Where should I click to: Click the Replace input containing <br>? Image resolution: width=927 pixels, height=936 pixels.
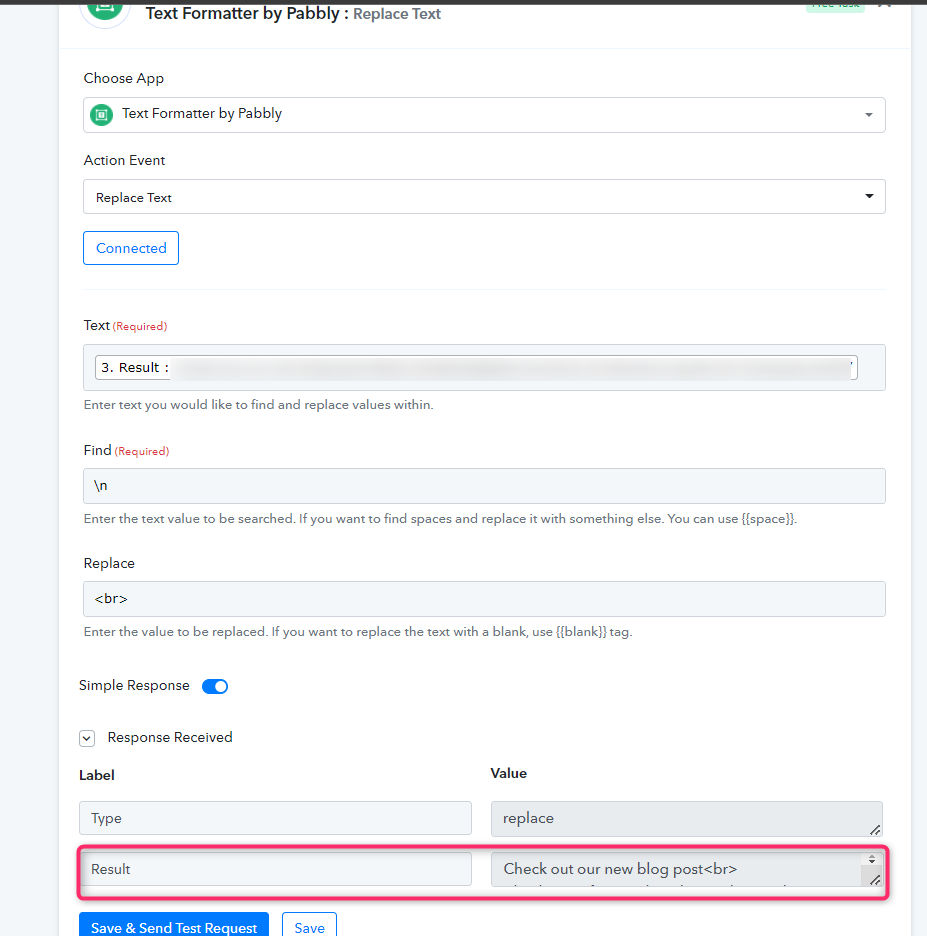pos(484,599)
